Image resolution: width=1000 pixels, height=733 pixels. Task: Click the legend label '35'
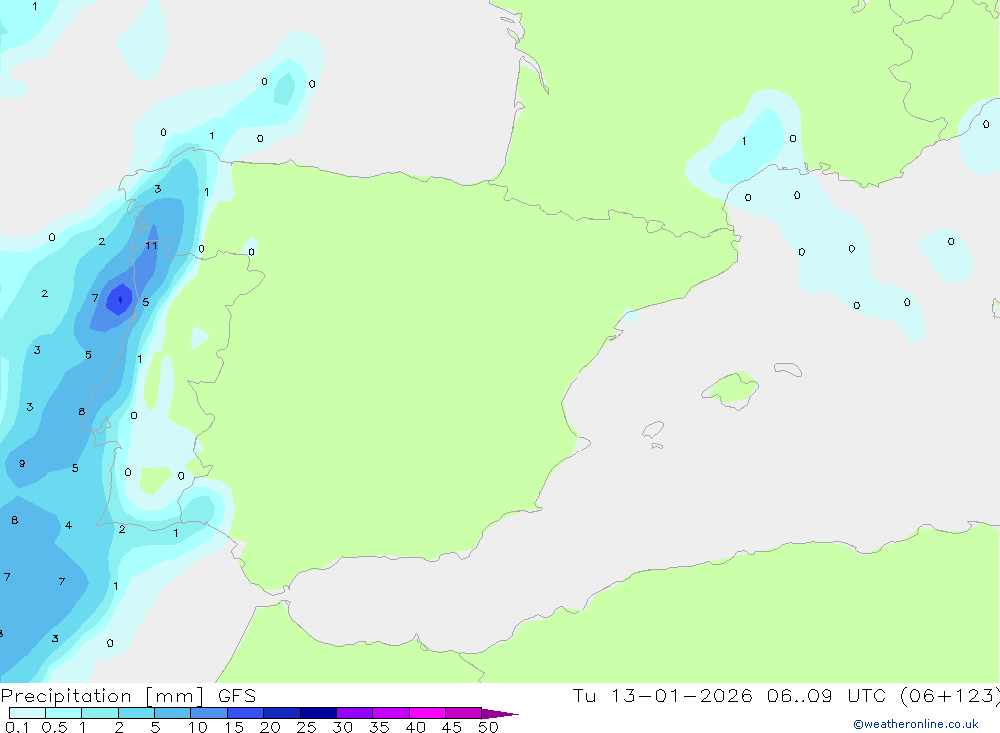tap(379, 727)
